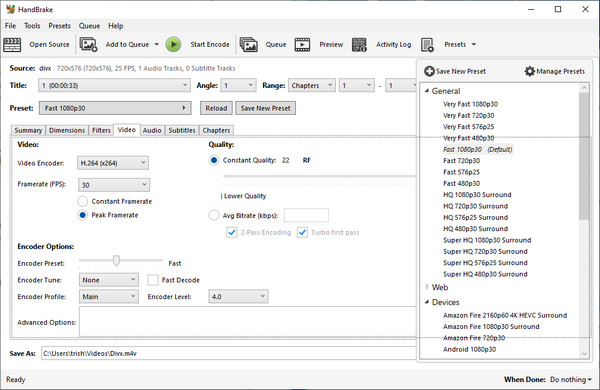Image resolution: width=600 pixels, height=390 pixels.
Task: Select the Avg Bitrate (kbps) radio button
Action: pyautogui.click(x=214, y=215)
